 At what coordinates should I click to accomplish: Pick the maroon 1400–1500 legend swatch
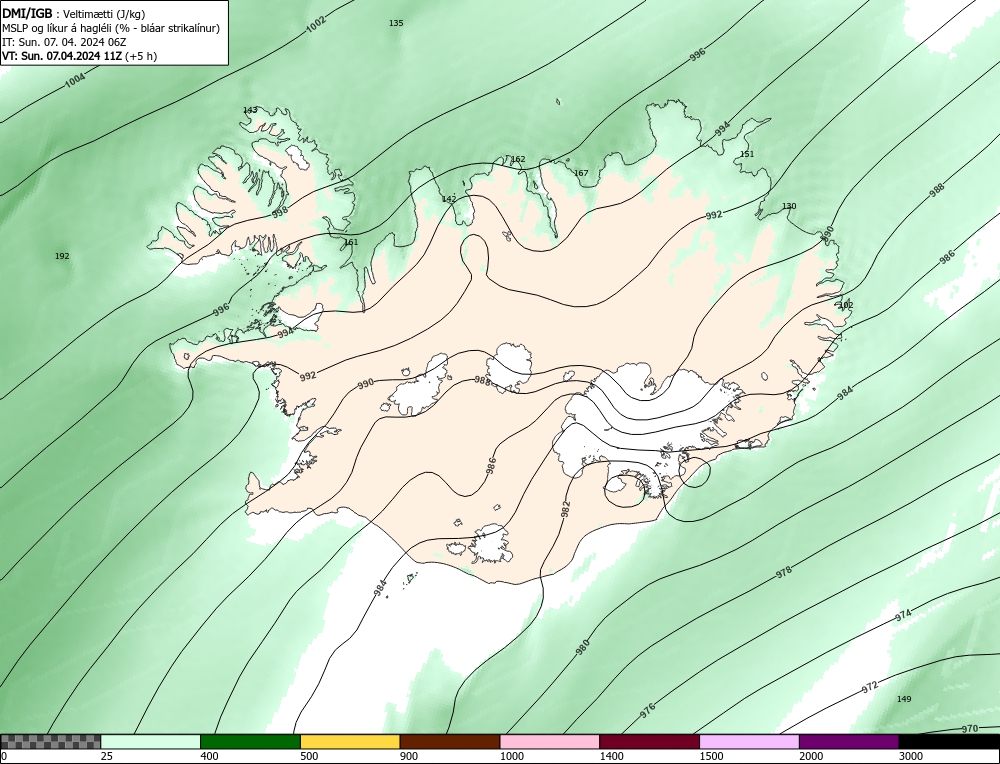click(x=649, y=742)
